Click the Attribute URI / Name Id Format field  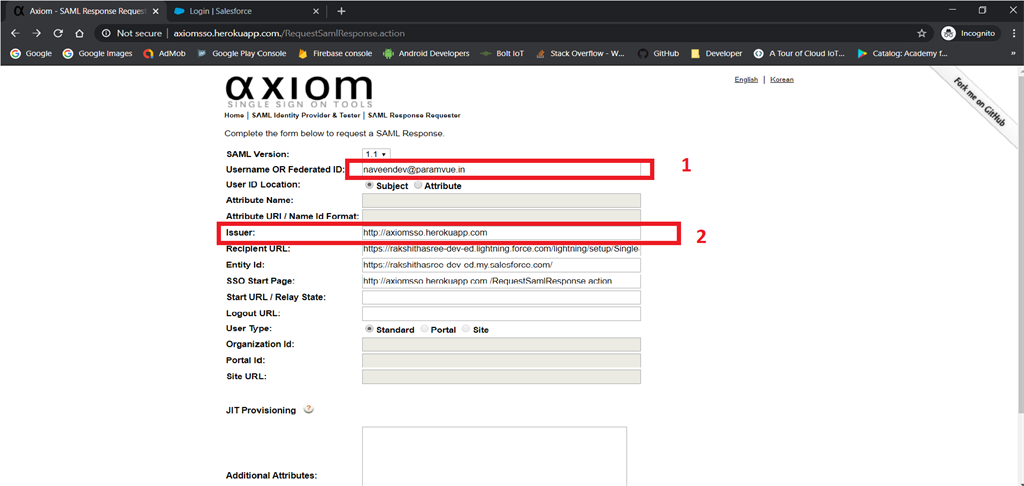pos(501,216)
